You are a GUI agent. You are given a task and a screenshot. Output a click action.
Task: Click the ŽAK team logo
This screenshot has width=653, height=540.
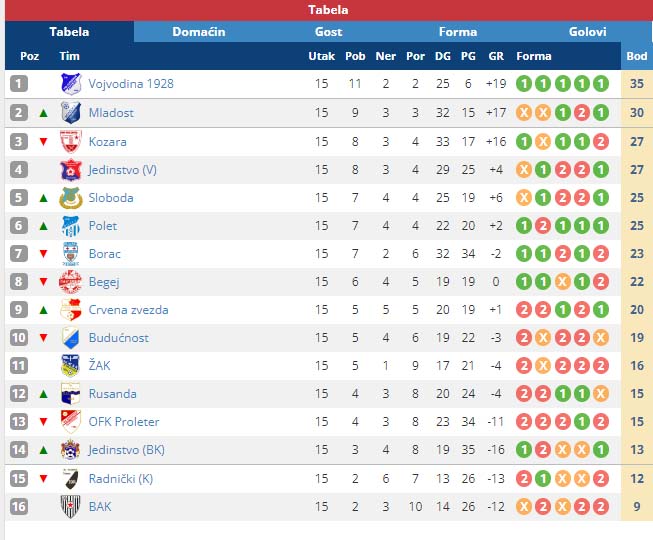pyautogui.click(x=70, y=366)
